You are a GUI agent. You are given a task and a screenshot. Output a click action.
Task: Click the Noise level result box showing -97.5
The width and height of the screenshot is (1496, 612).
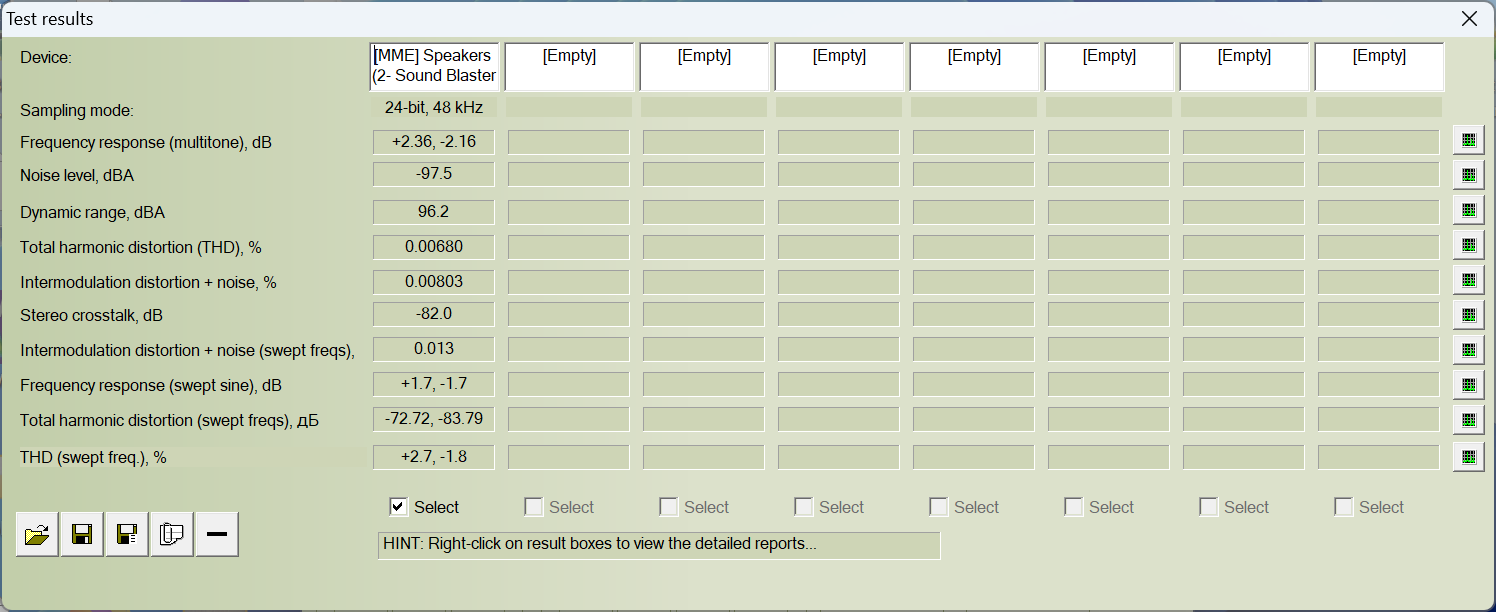[x=434, y=174]
